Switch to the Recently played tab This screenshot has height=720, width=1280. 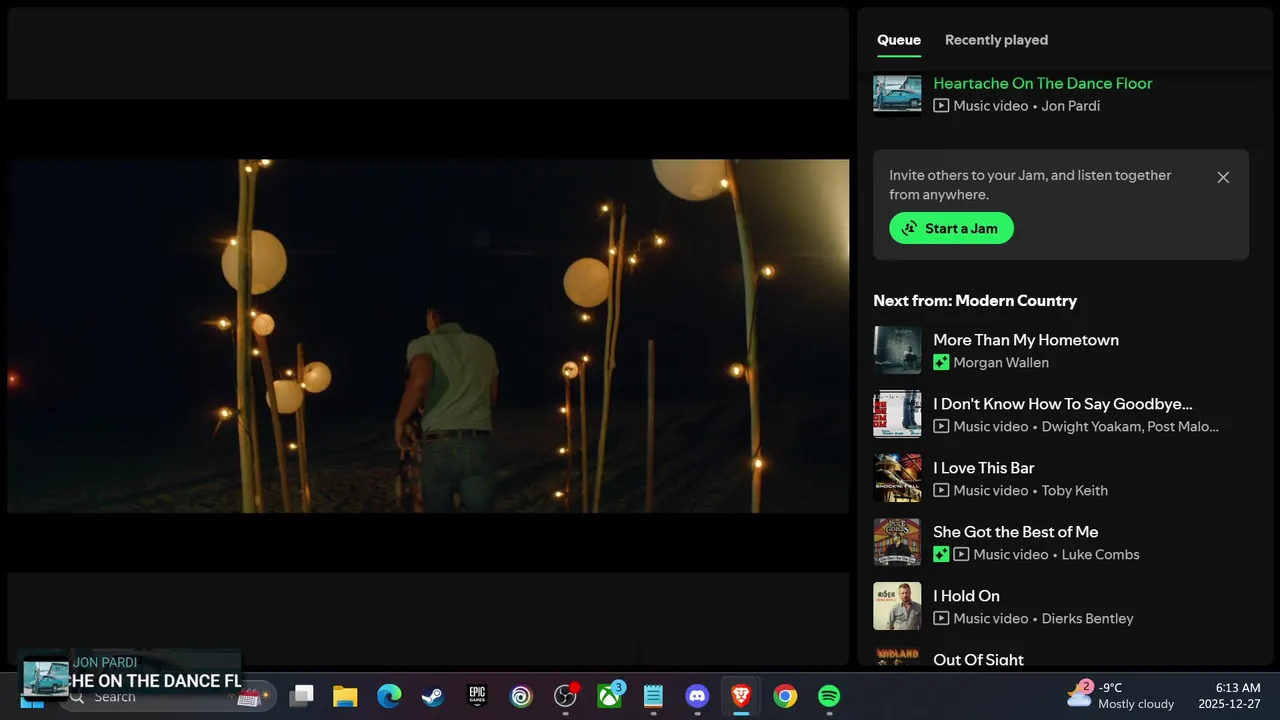tap(996, 40)
